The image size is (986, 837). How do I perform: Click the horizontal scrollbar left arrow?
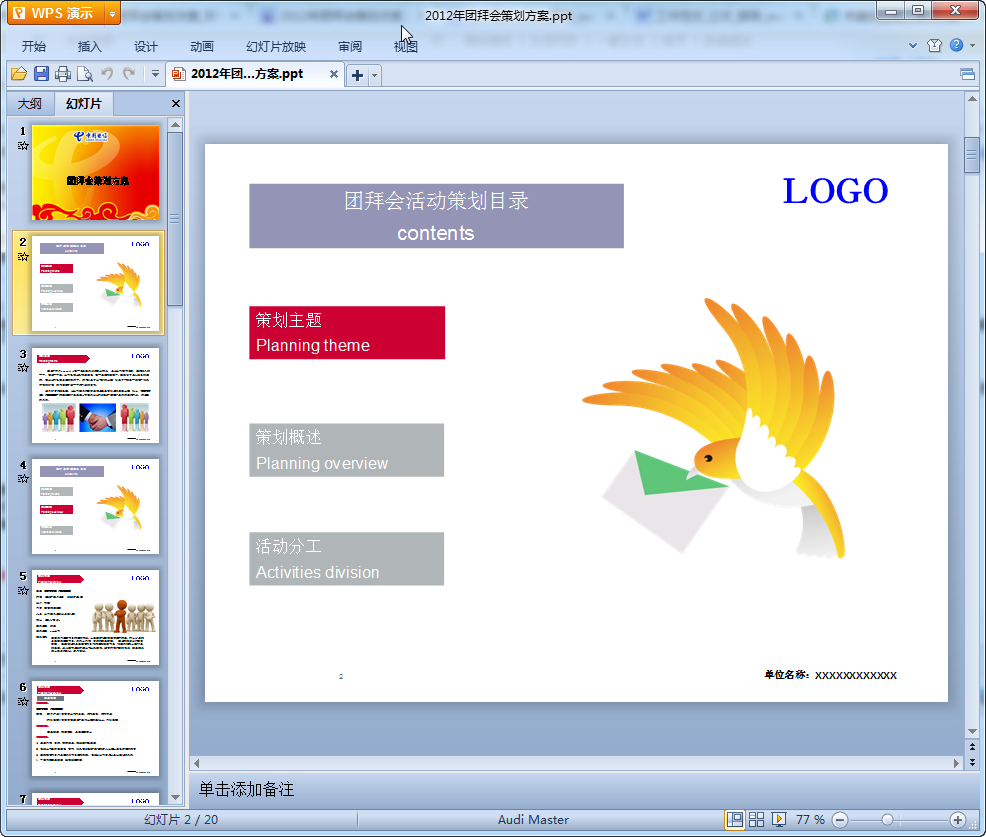coord(196,763)
